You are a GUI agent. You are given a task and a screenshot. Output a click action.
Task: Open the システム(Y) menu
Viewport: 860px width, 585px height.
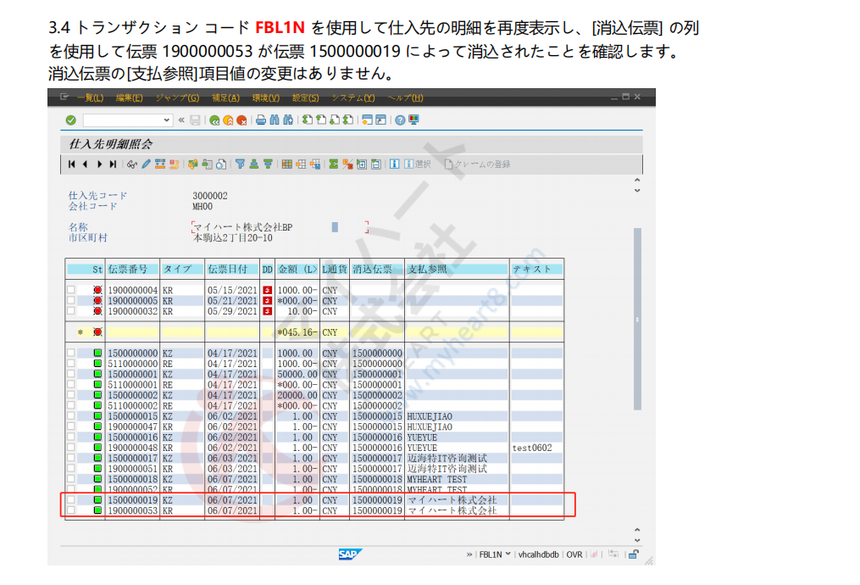tap(354, 98)
